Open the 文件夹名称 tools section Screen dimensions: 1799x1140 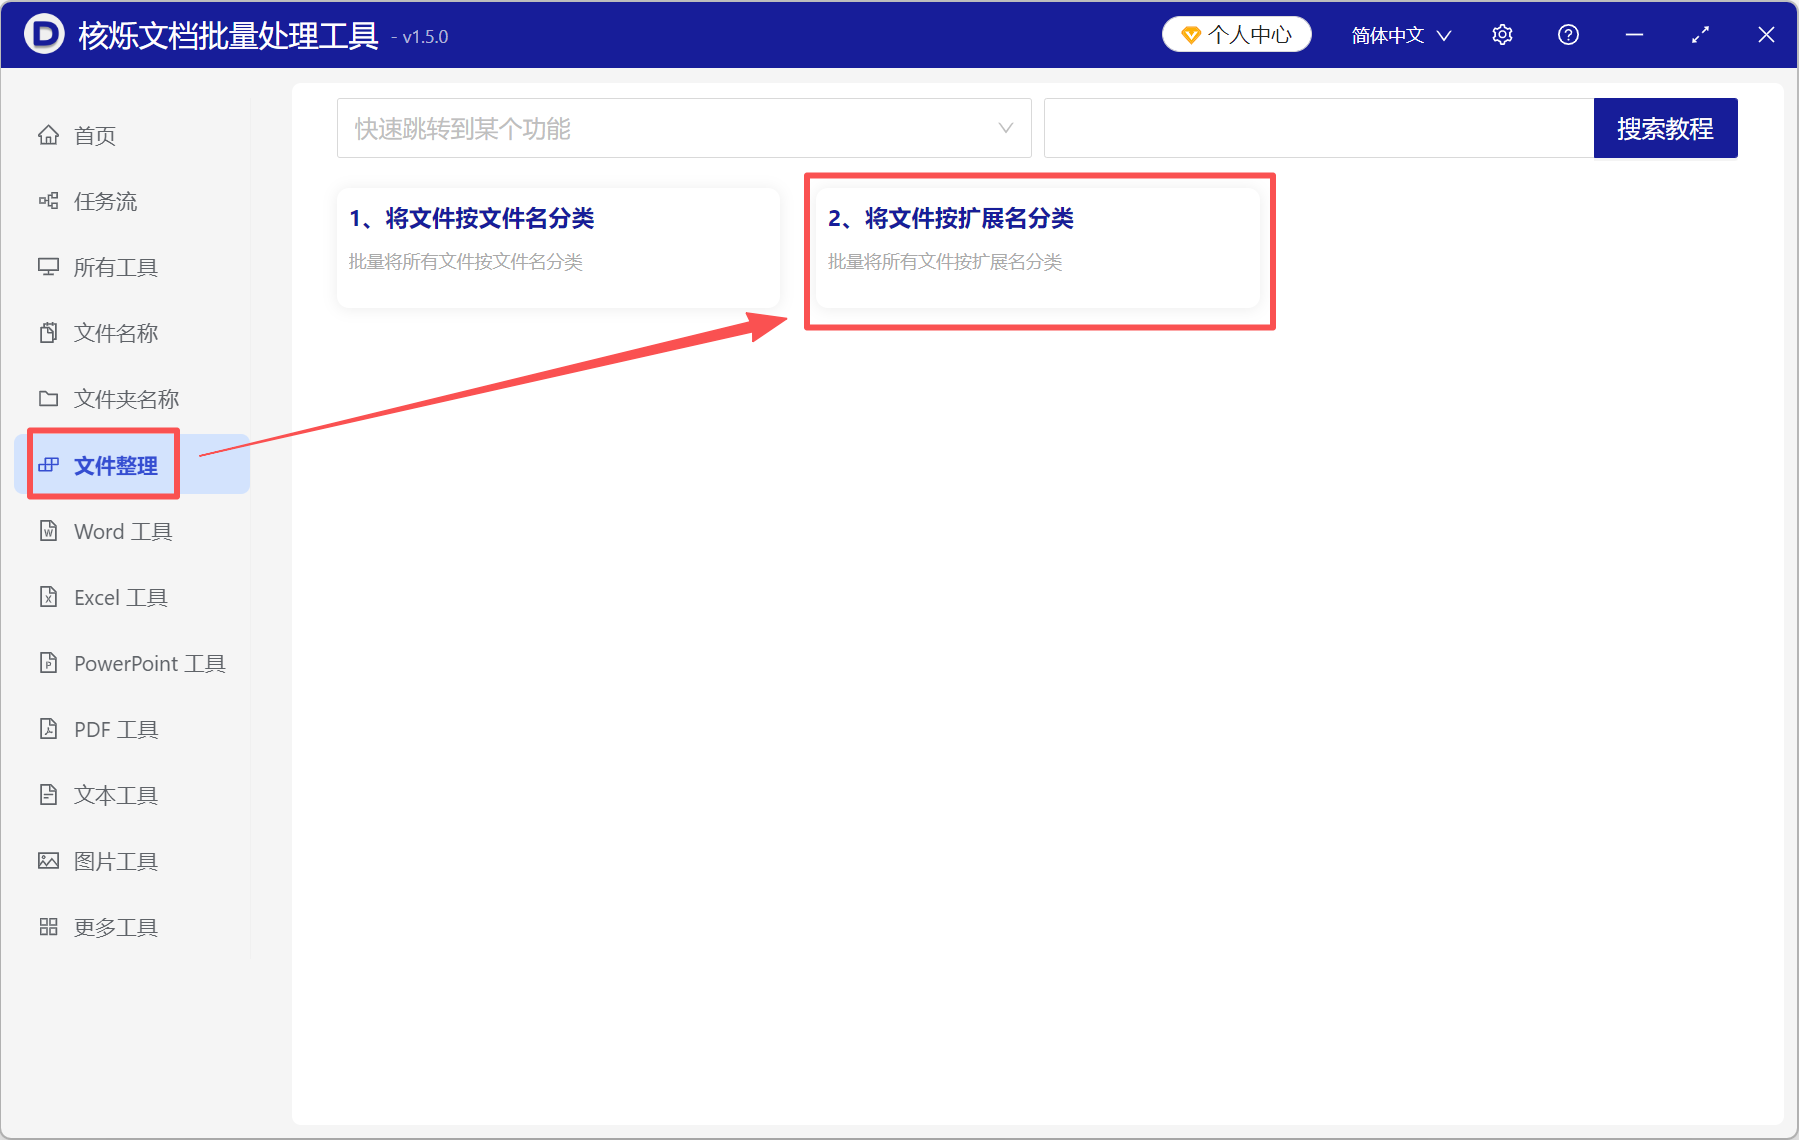tap(126, 398)
